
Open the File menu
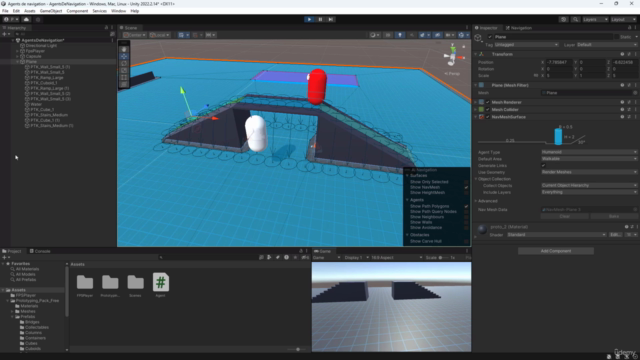pyautogui.click(x=5, y=11)
